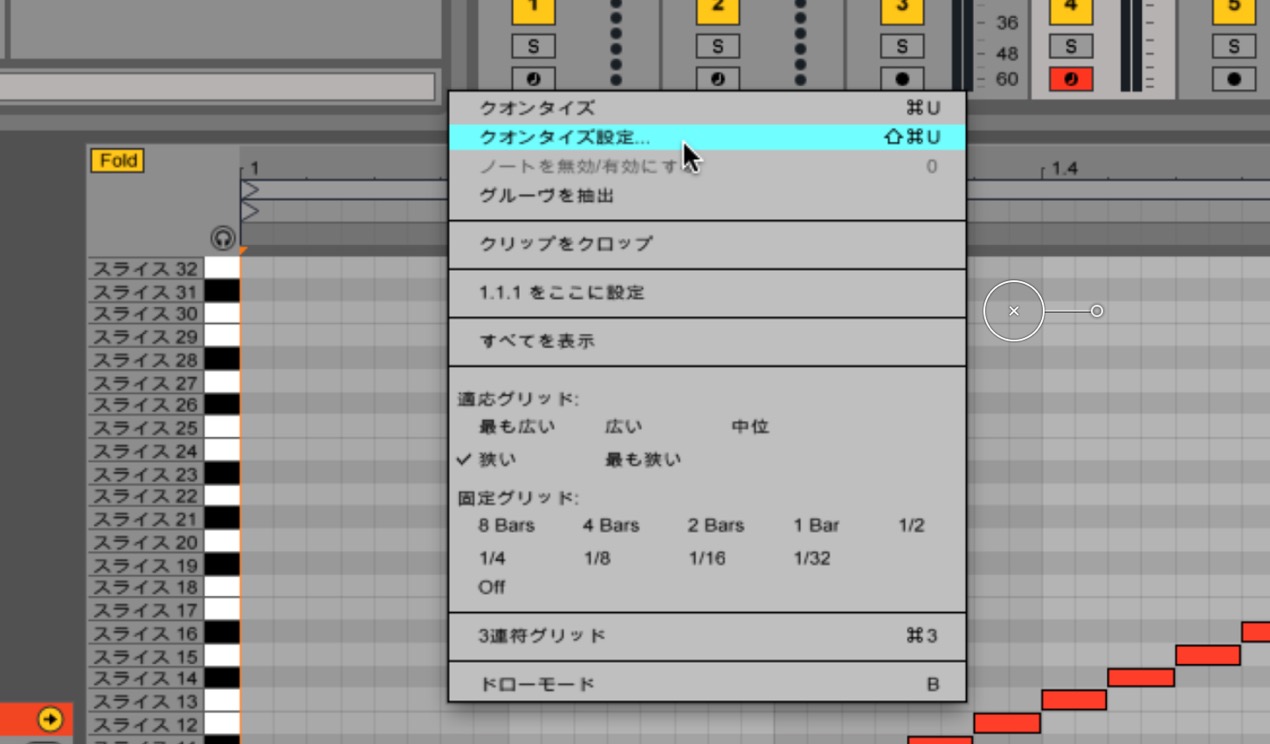Select クリップをクロップ menu item

pos(707,244)
